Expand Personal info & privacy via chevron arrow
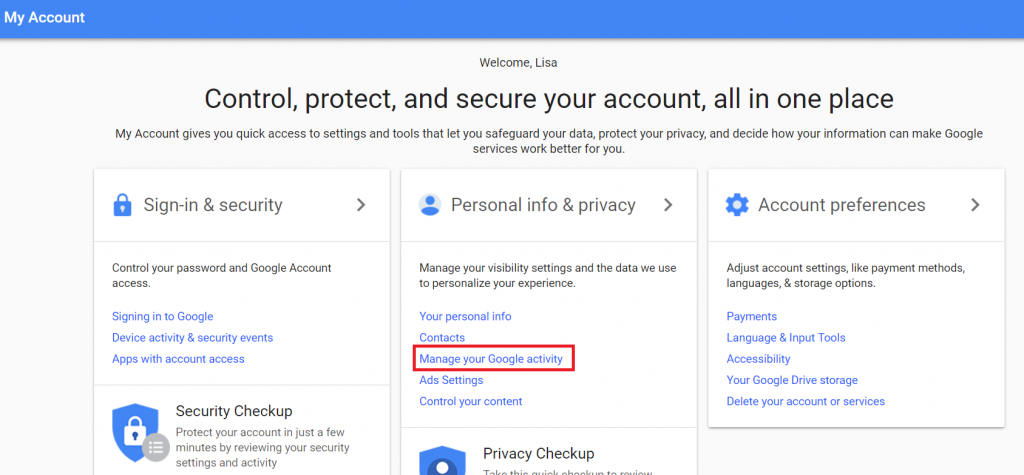 pos(667,205)
